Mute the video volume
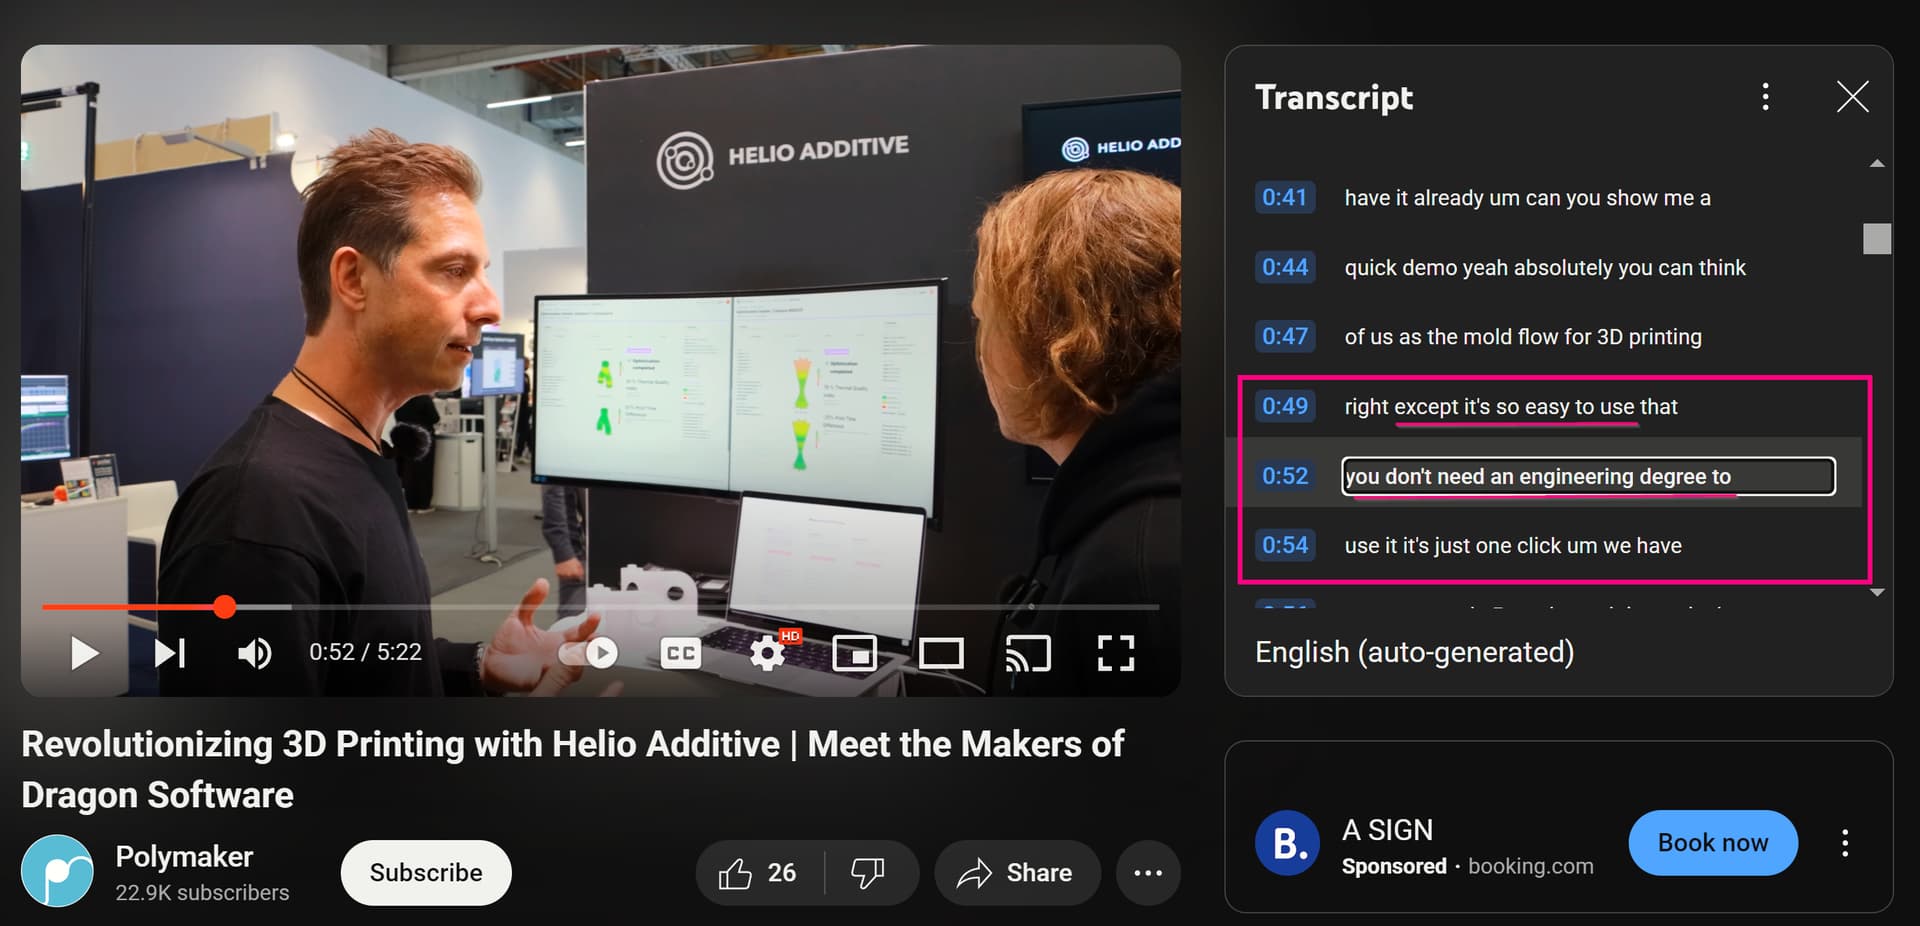 [254, 654]
